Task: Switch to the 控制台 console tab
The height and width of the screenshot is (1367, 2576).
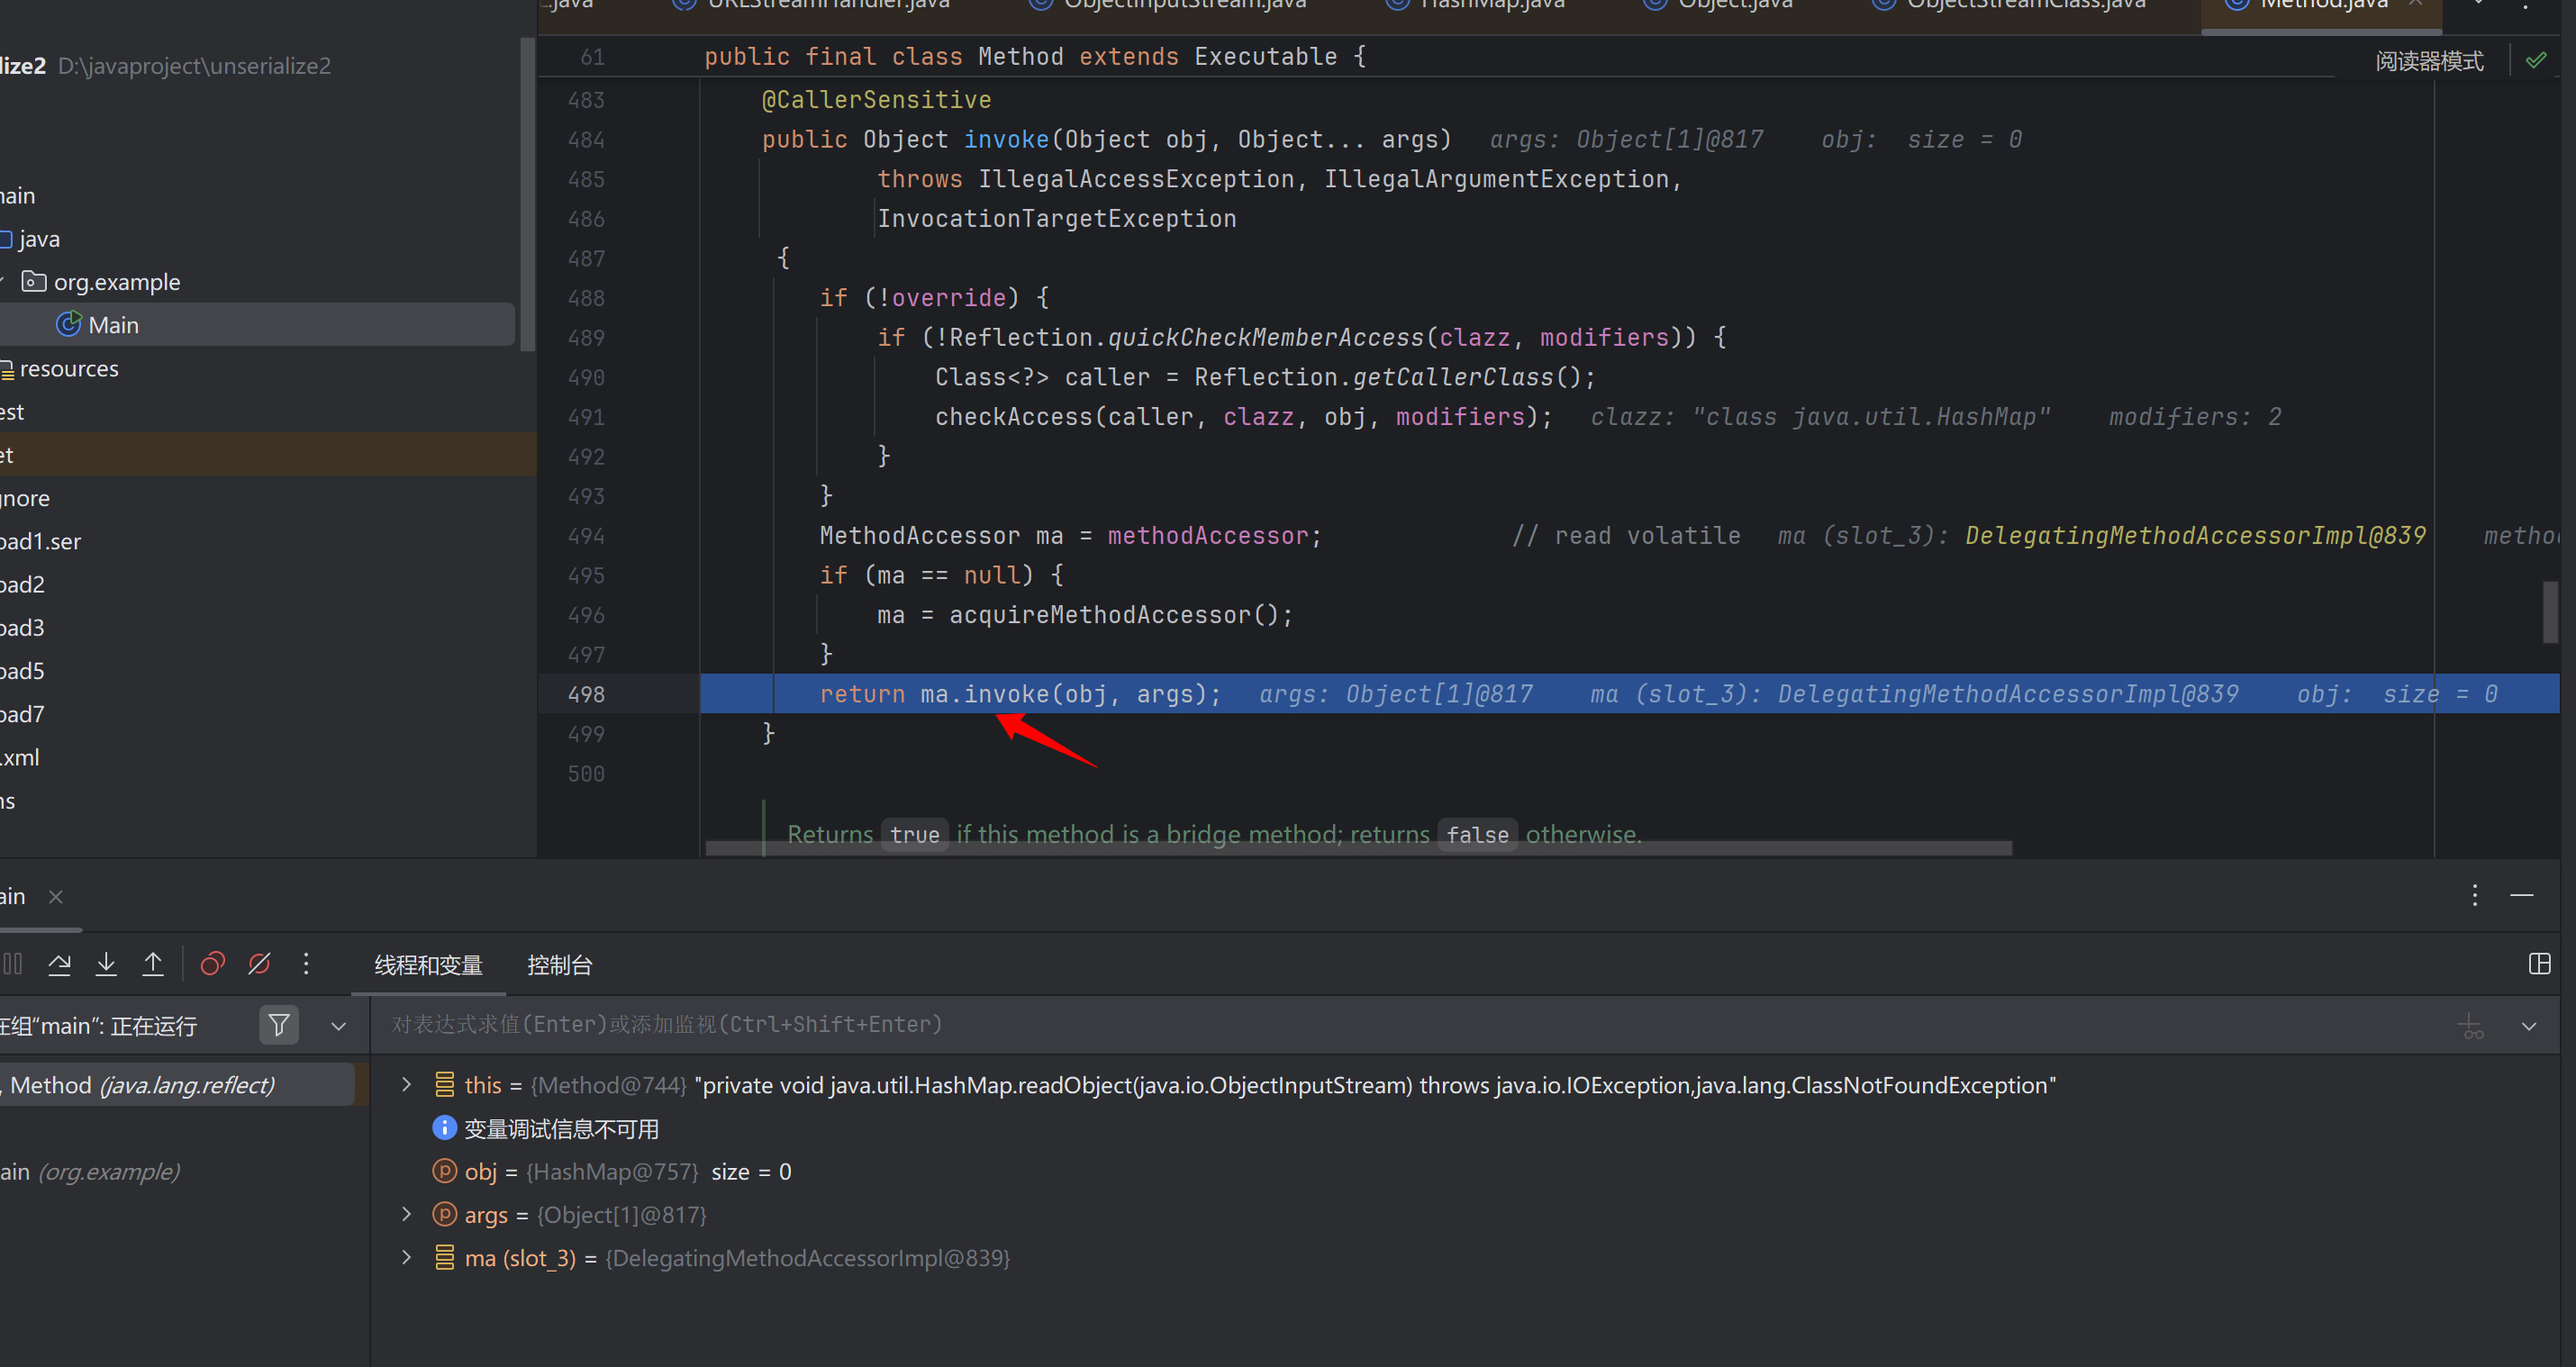Action: [x=559, y=965]
